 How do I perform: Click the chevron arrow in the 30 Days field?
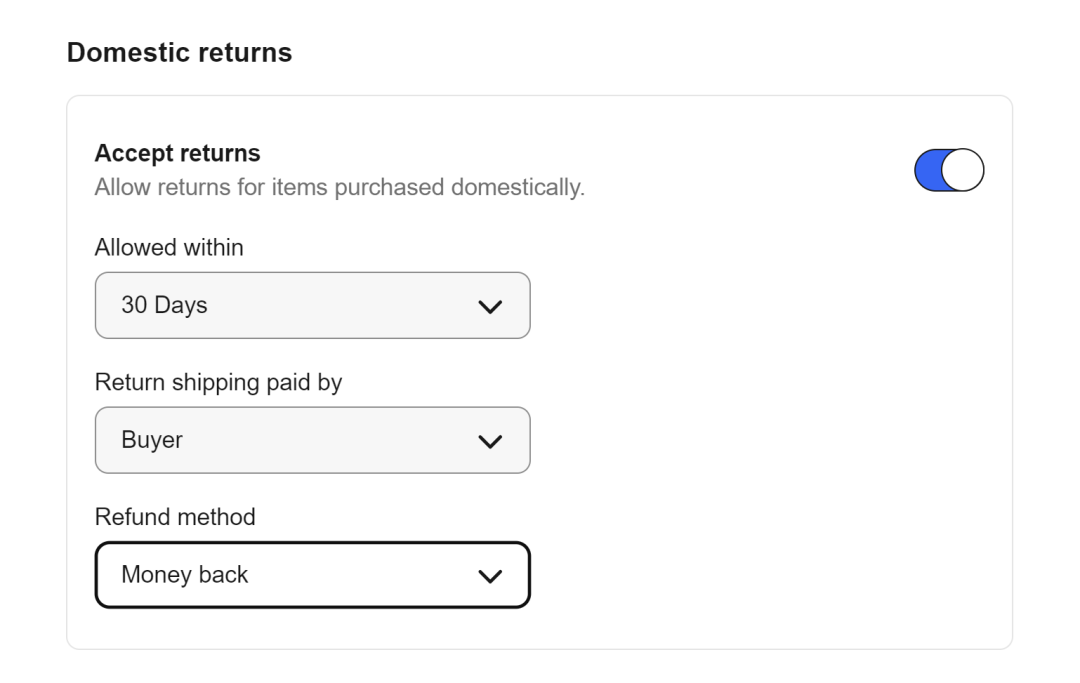coord(489,306)
